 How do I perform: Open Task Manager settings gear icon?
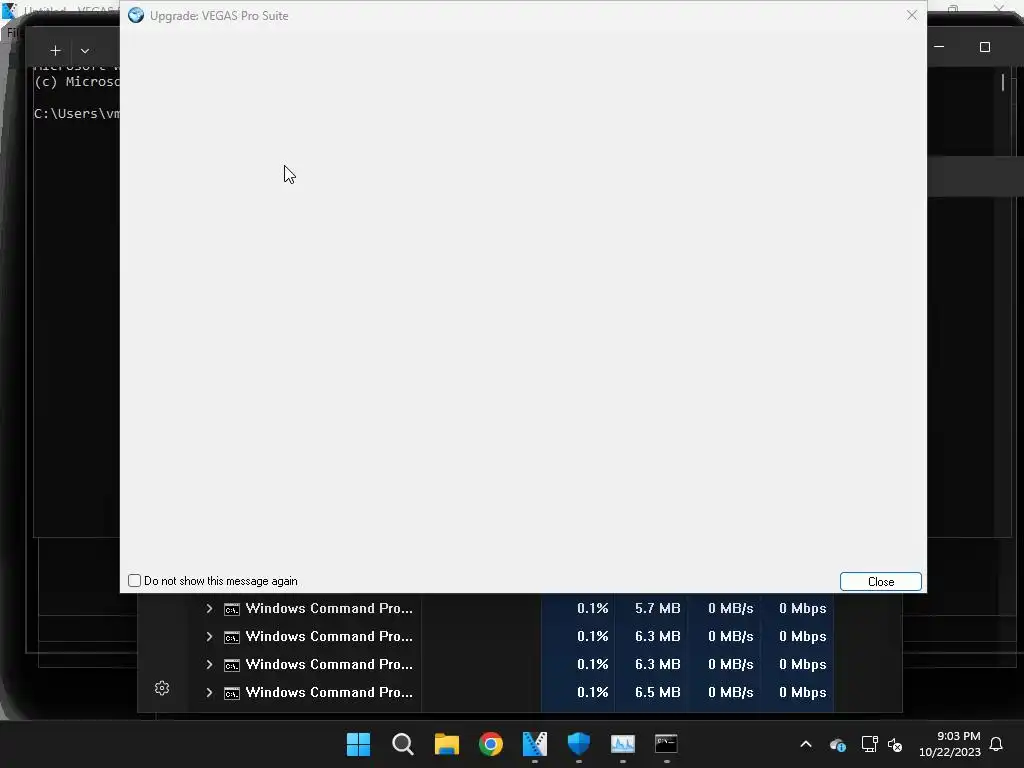pyautogui.click(x=162, y=688)
